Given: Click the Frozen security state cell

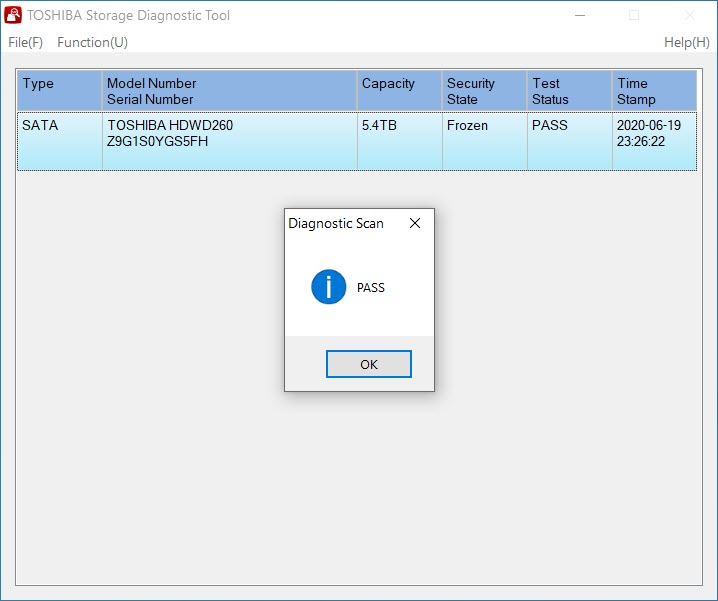Looking at the screenshot, I should click(x=484, y=141).
